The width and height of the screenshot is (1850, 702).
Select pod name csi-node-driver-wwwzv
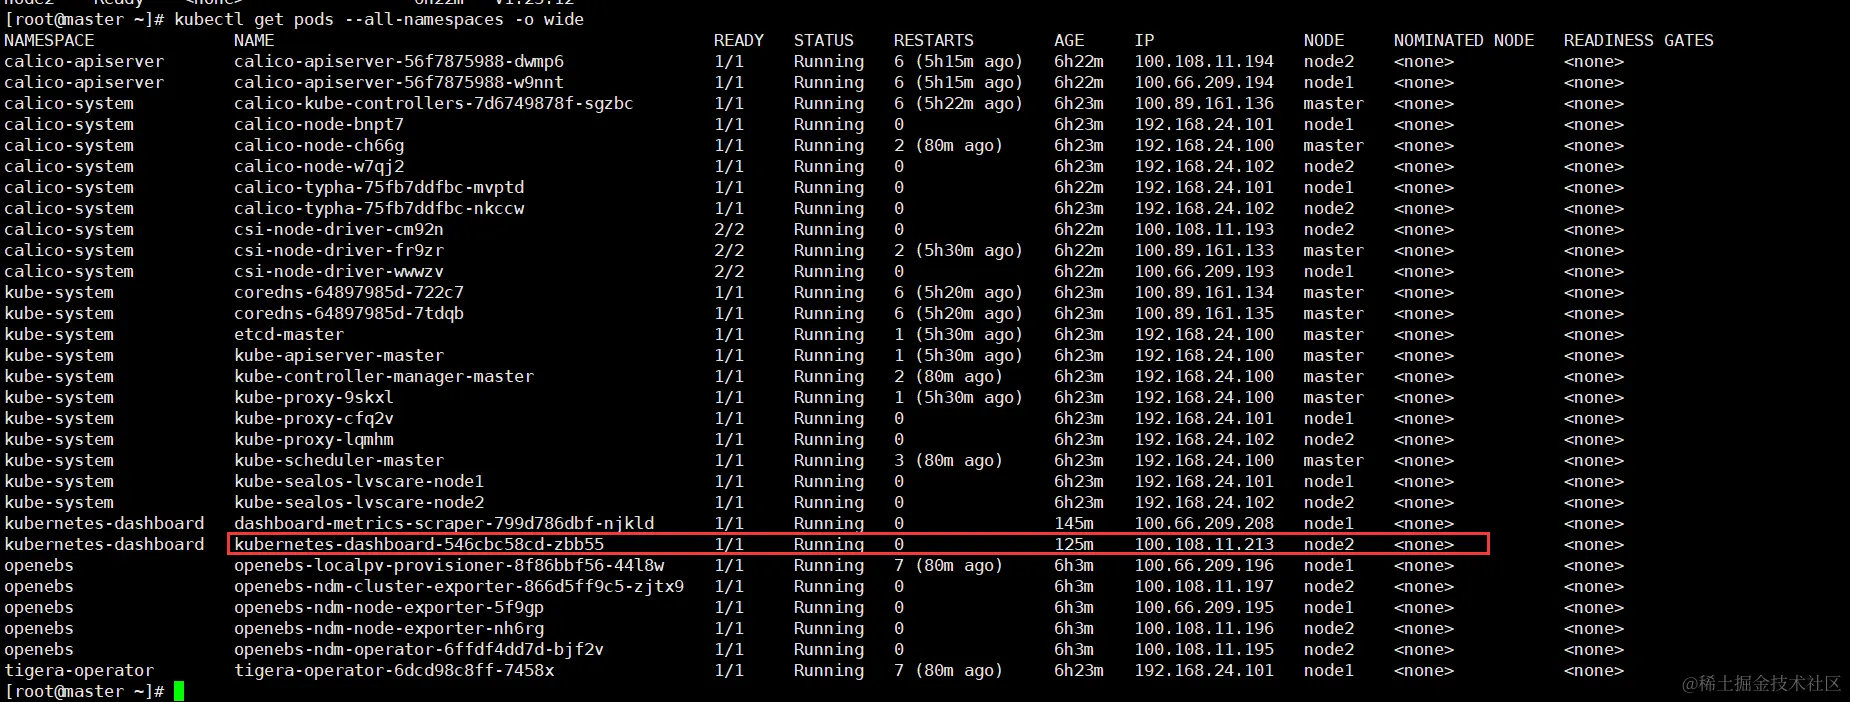pyautogui.click(x=339, y=271)
